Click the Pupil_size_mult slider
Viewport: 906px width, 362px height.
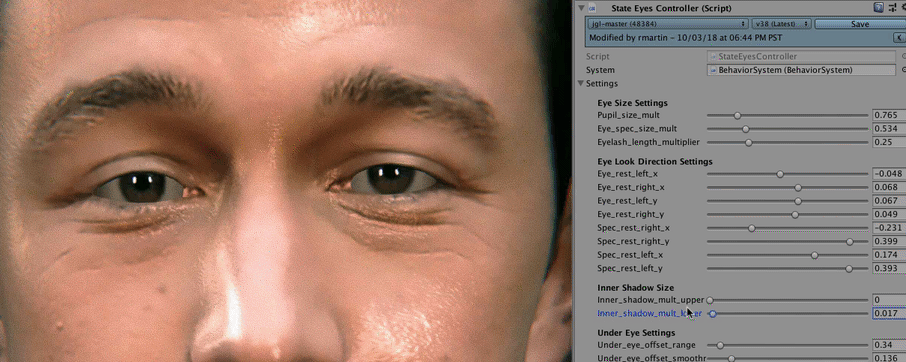(788, 115)
